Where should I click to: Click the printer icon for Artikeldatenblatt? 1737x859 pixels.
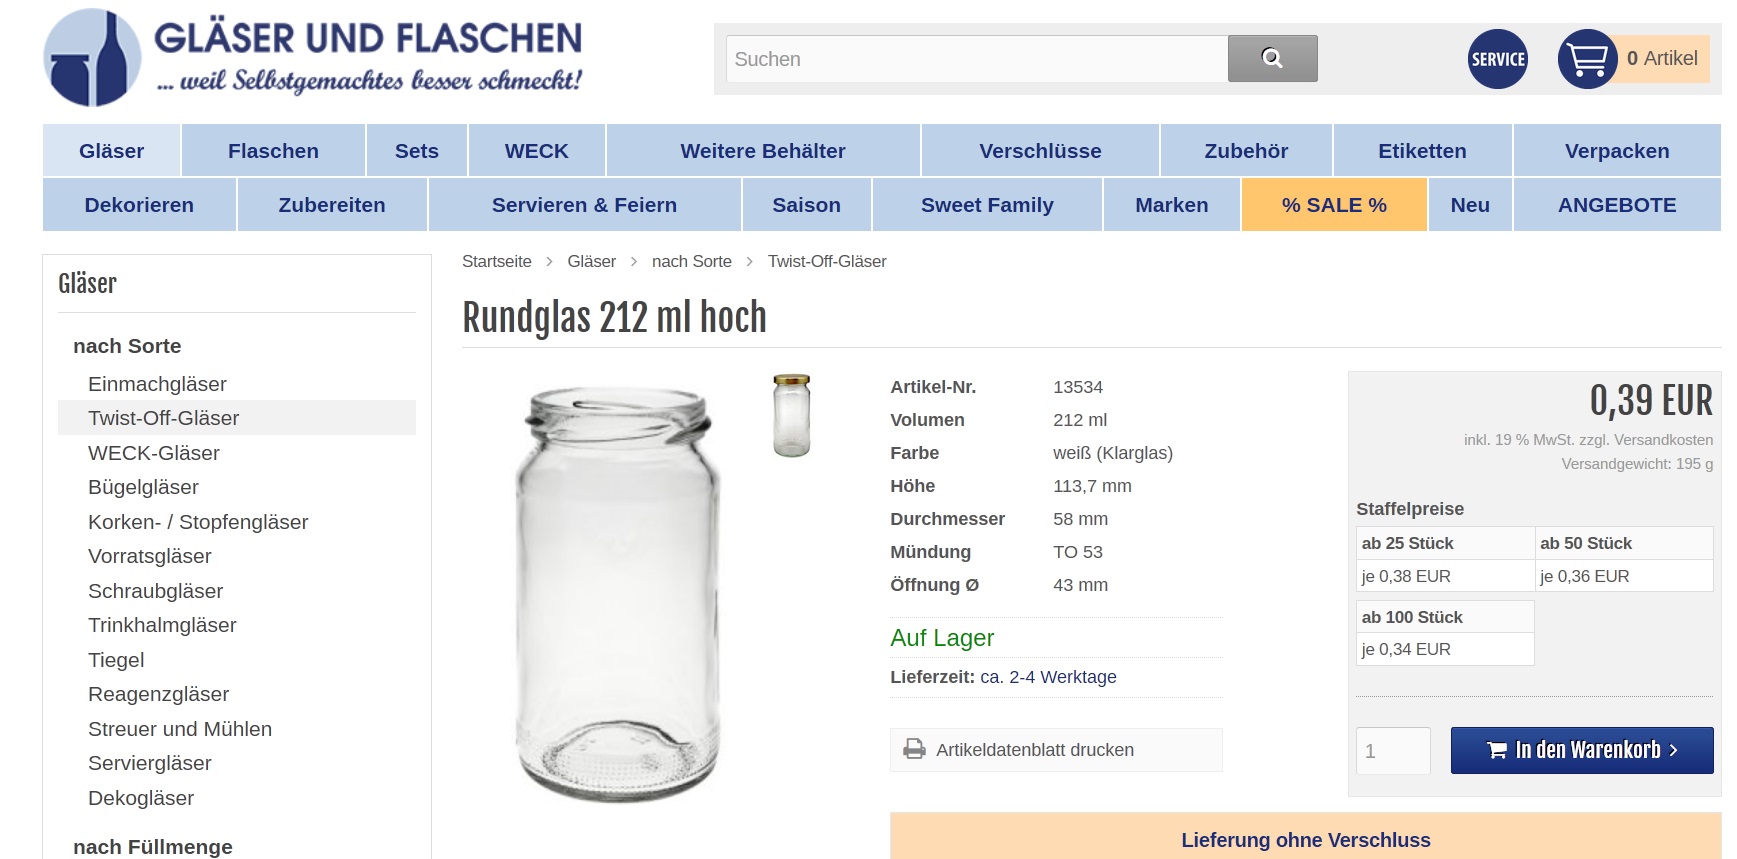pyautogui.click(x=914, y=749)
